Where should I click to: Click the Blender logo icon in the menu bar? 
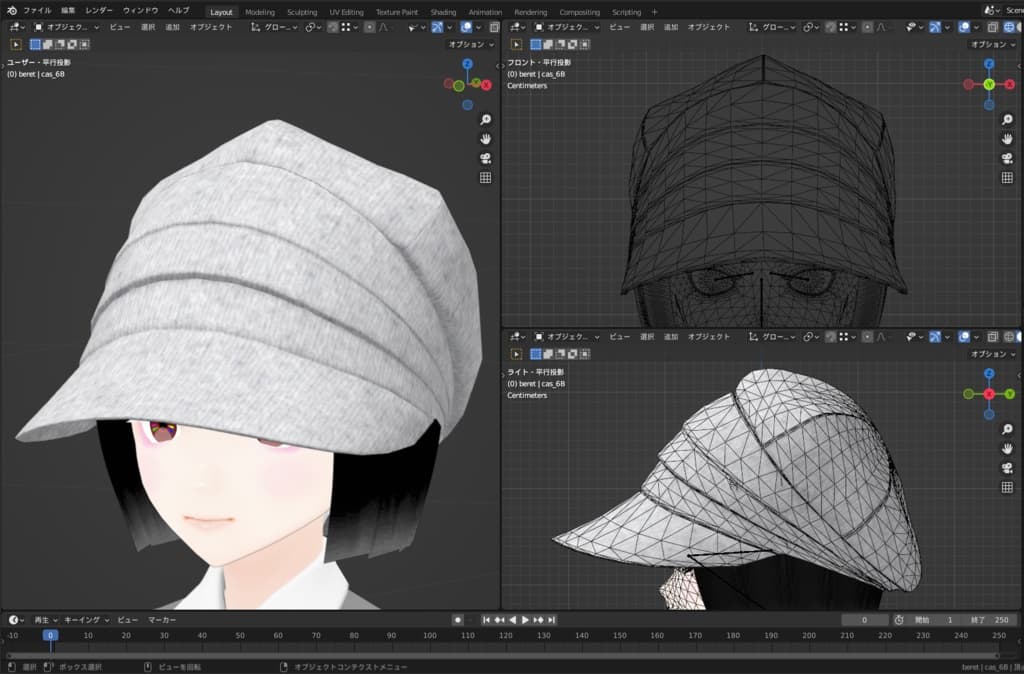[x=11, y=11]
